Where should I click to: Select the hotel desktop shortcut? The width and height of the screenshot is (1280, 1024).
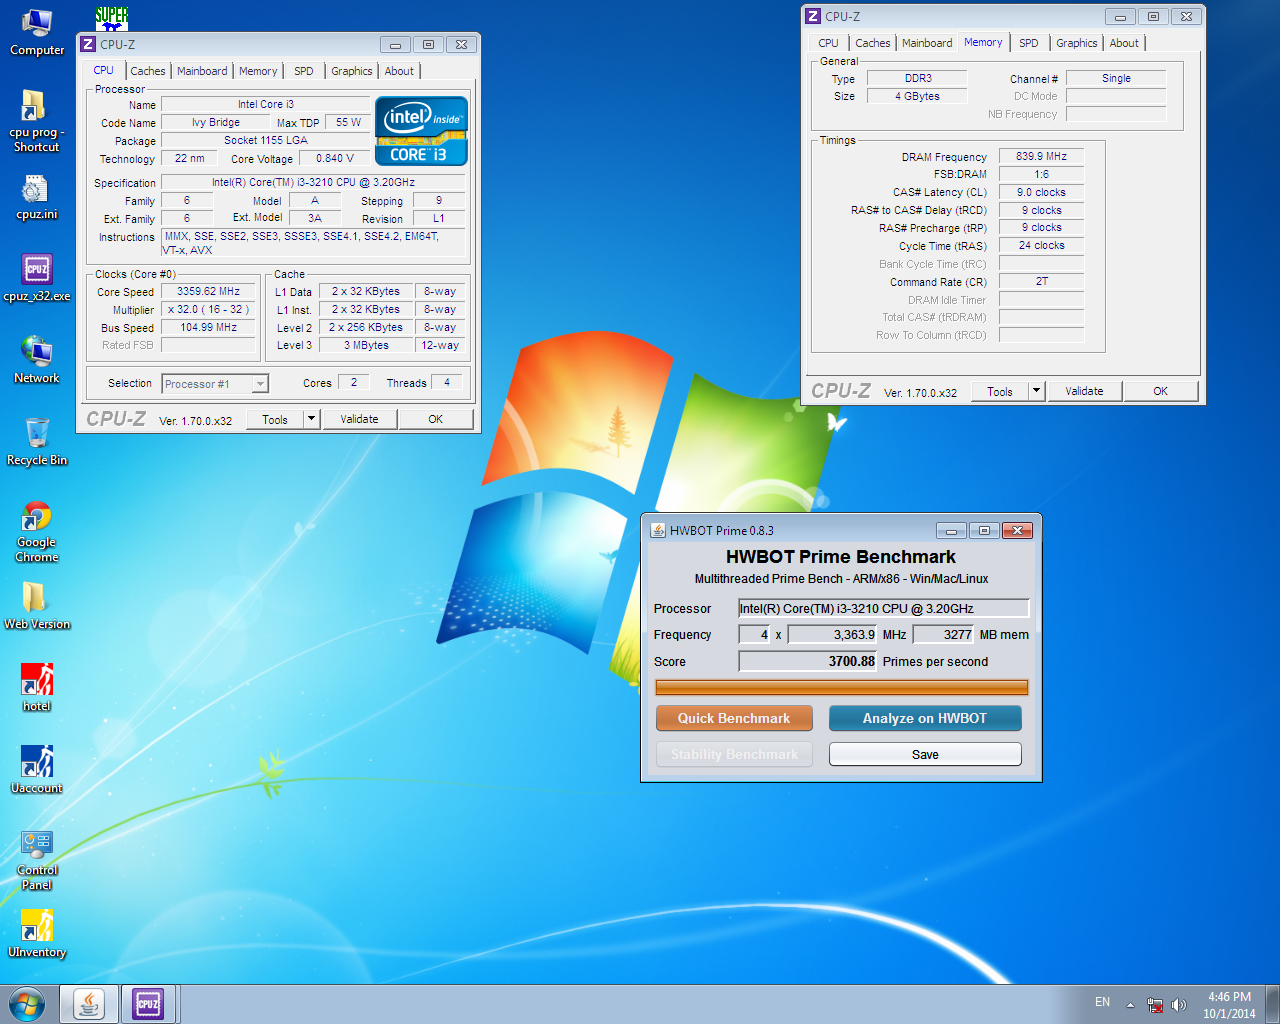click(x=37, y=688)
